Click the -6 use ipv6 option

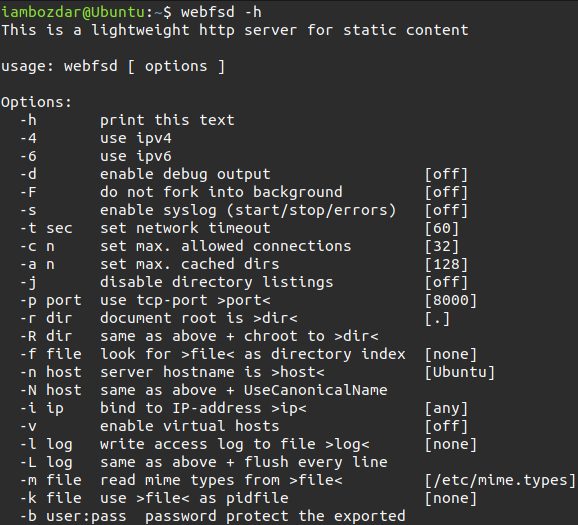96,156
